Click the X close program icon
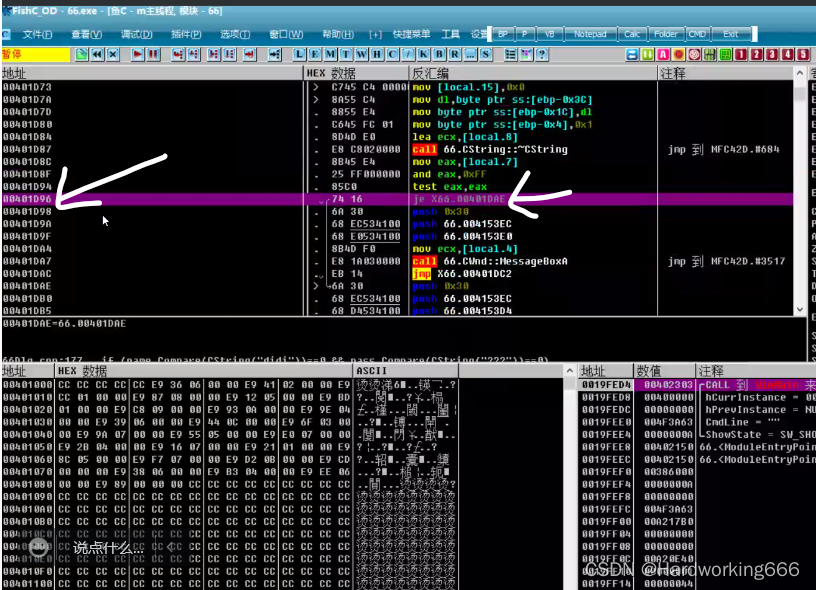This screenshot has width=816, height=590. click(113, 55)
